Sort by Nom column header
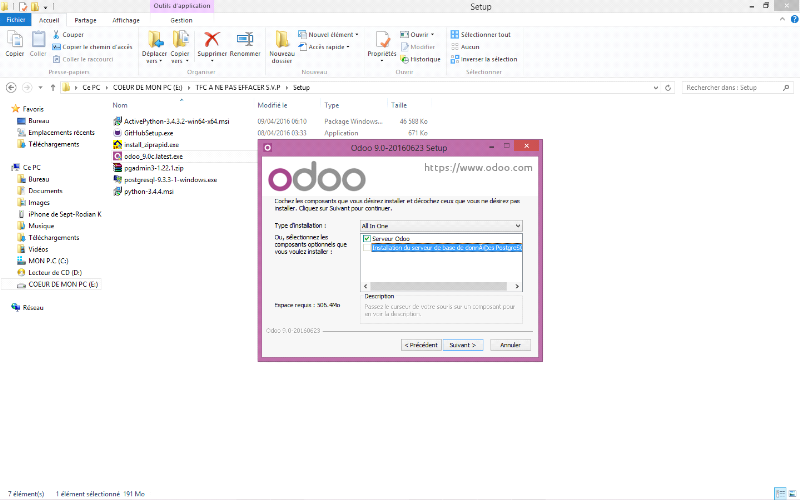This screenshot has height=500, width=800. pos(120,105)
